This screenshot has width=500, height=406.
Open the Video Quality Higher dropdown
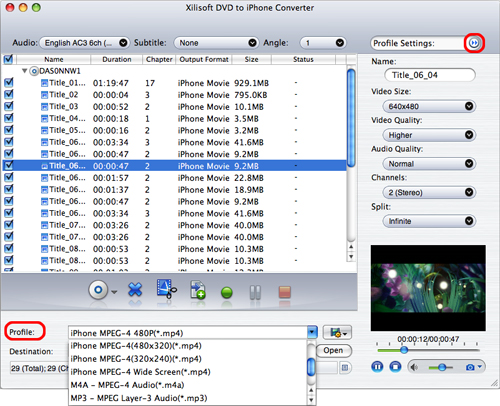pyautogui.click(x=429, y=135)
